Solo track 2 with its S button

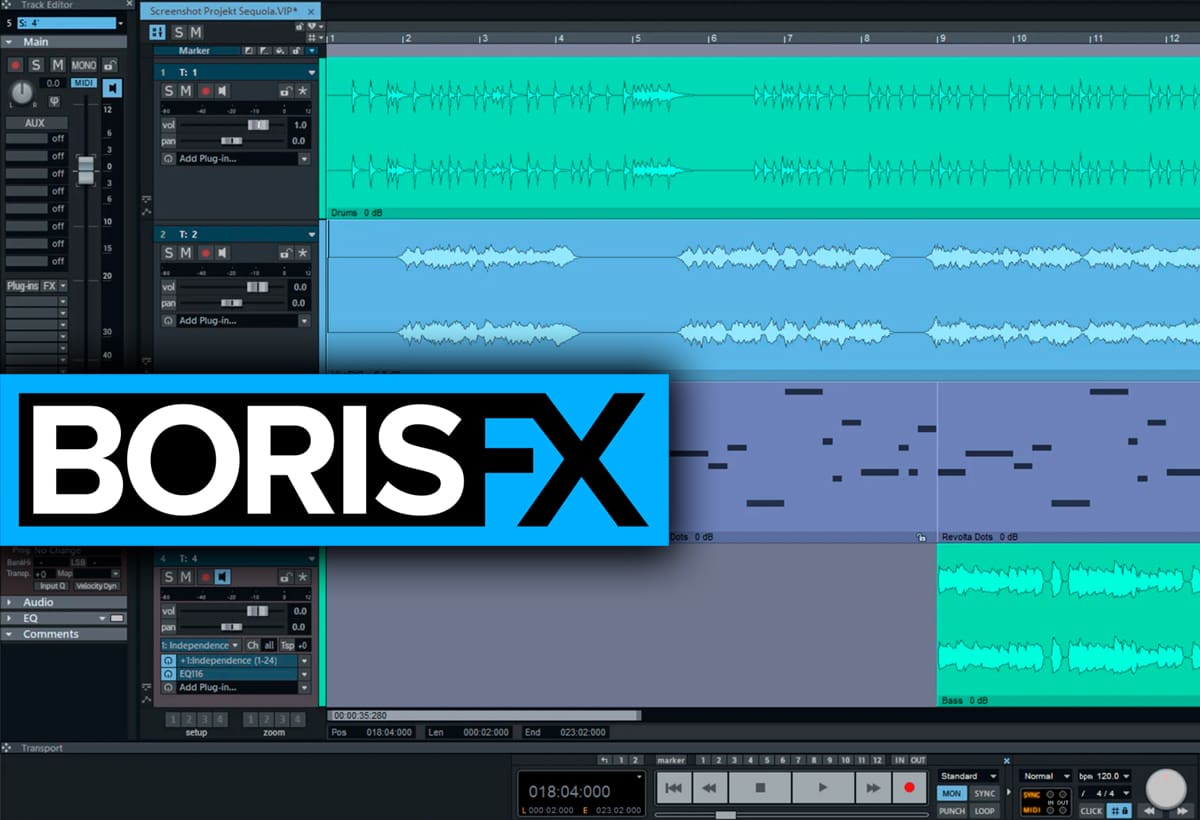point(169,253)
